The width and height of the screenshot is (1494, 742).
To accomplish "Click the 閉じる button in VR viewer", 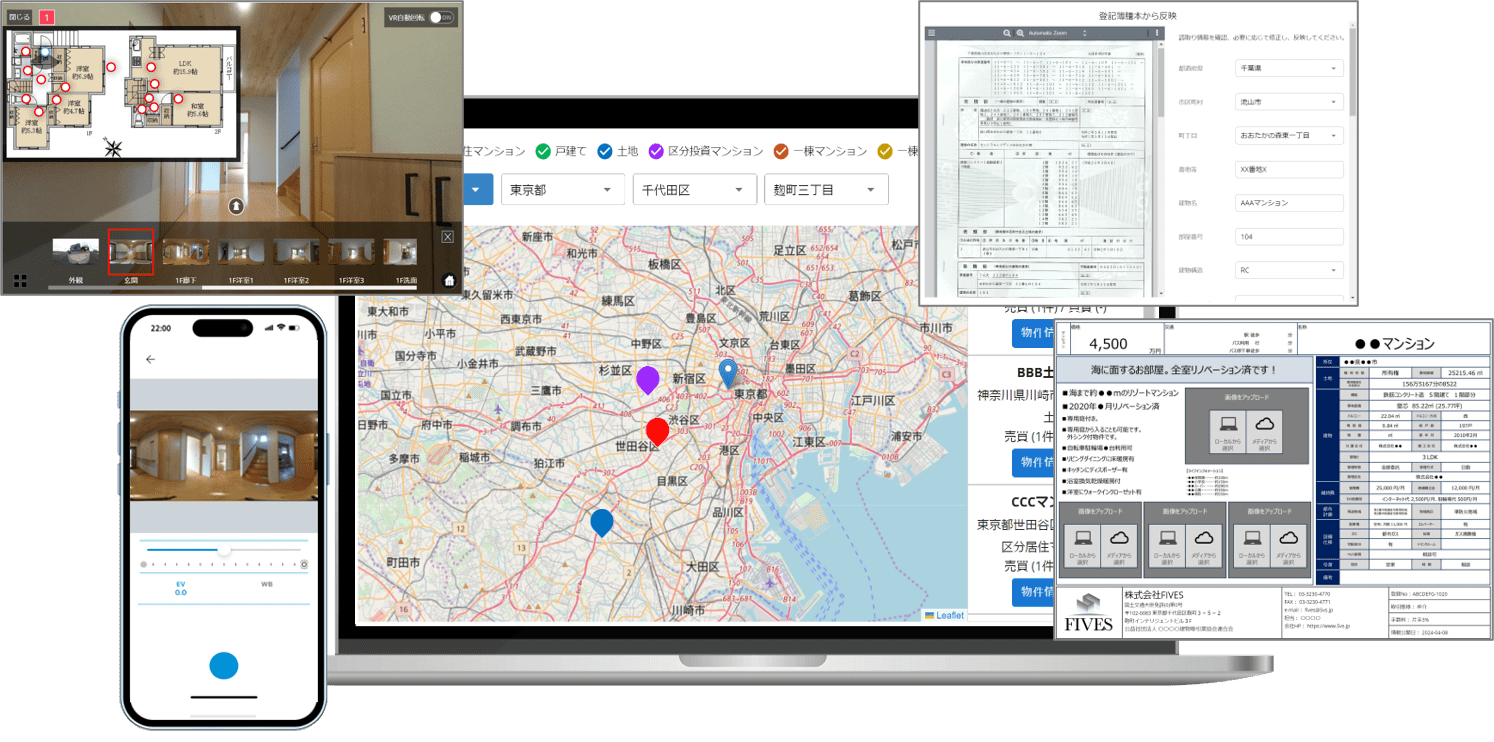I will click(20, 17).
